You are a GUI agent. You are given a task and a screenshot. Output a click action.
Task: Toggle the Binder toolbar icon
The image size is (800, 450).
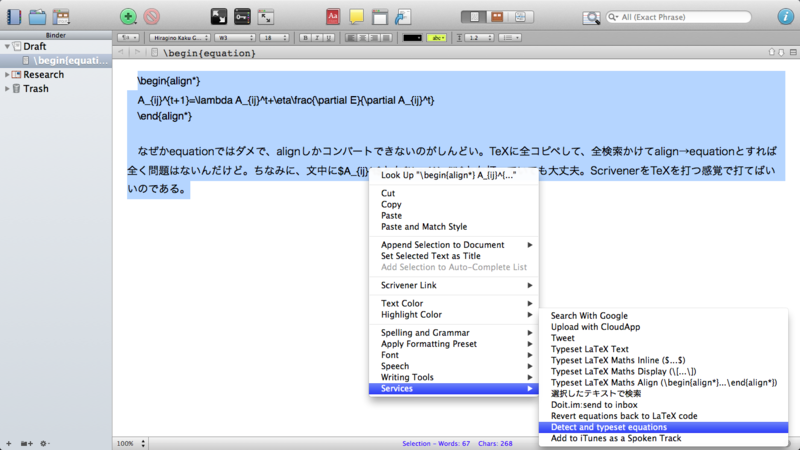click(14, 17)
